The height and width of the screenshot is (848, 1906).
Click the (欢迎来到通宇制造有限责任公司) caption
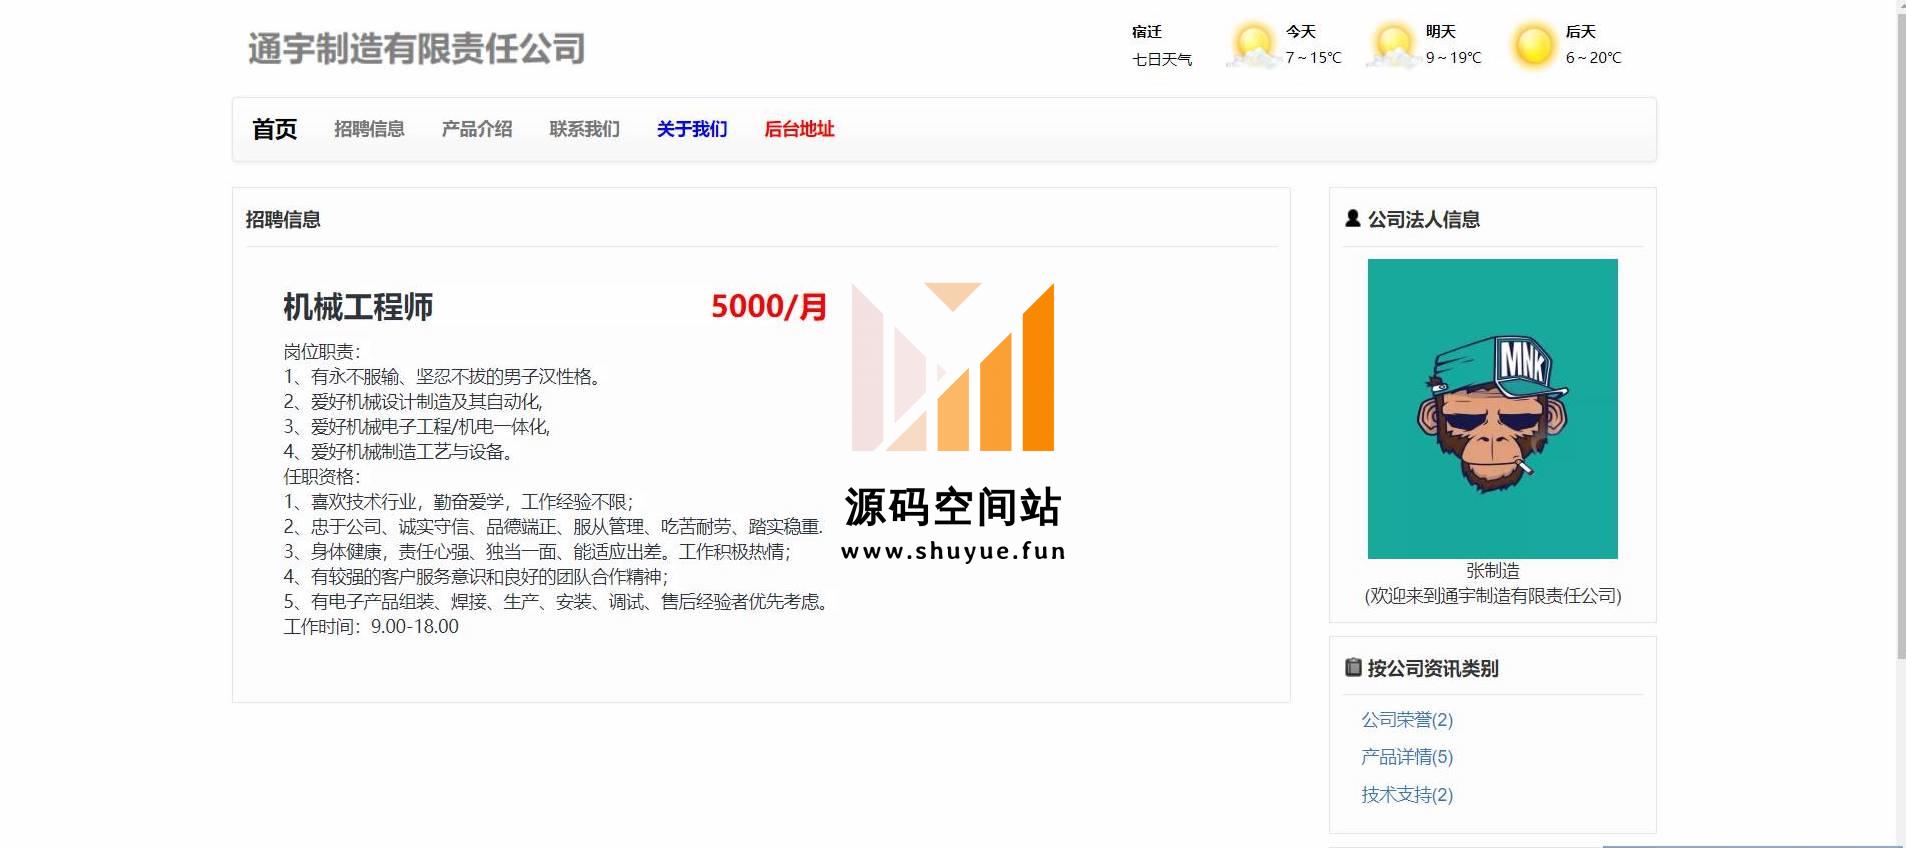tap(1492, 596)
